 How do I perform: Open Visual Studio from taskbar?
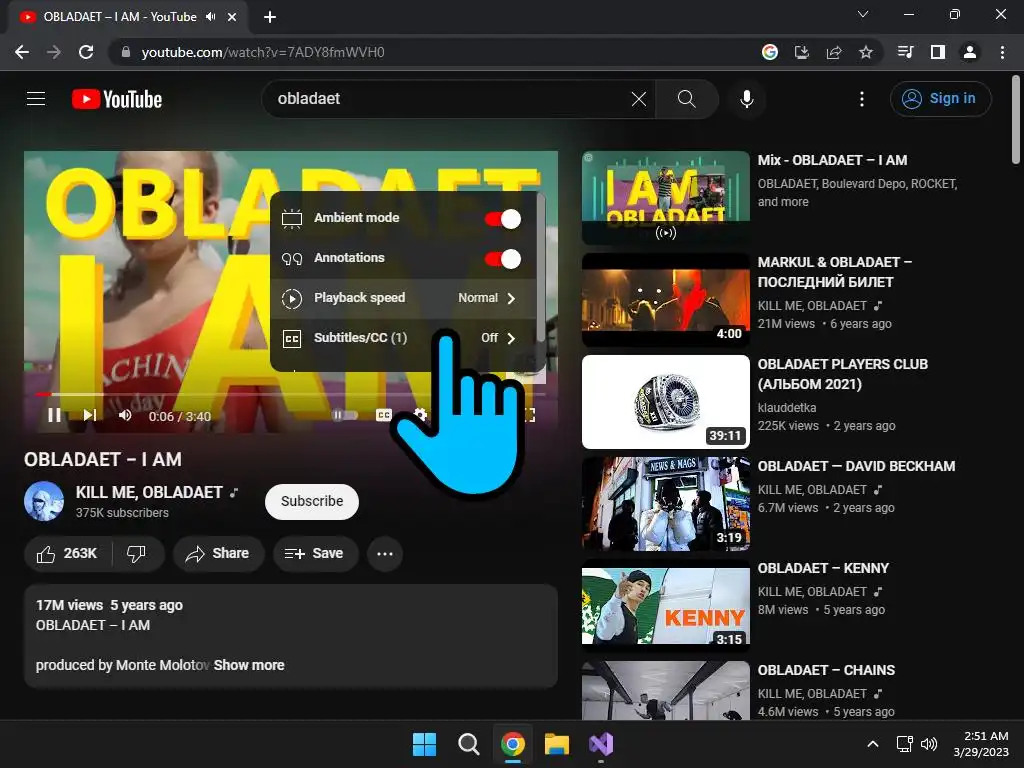click(x=601, y=744)
